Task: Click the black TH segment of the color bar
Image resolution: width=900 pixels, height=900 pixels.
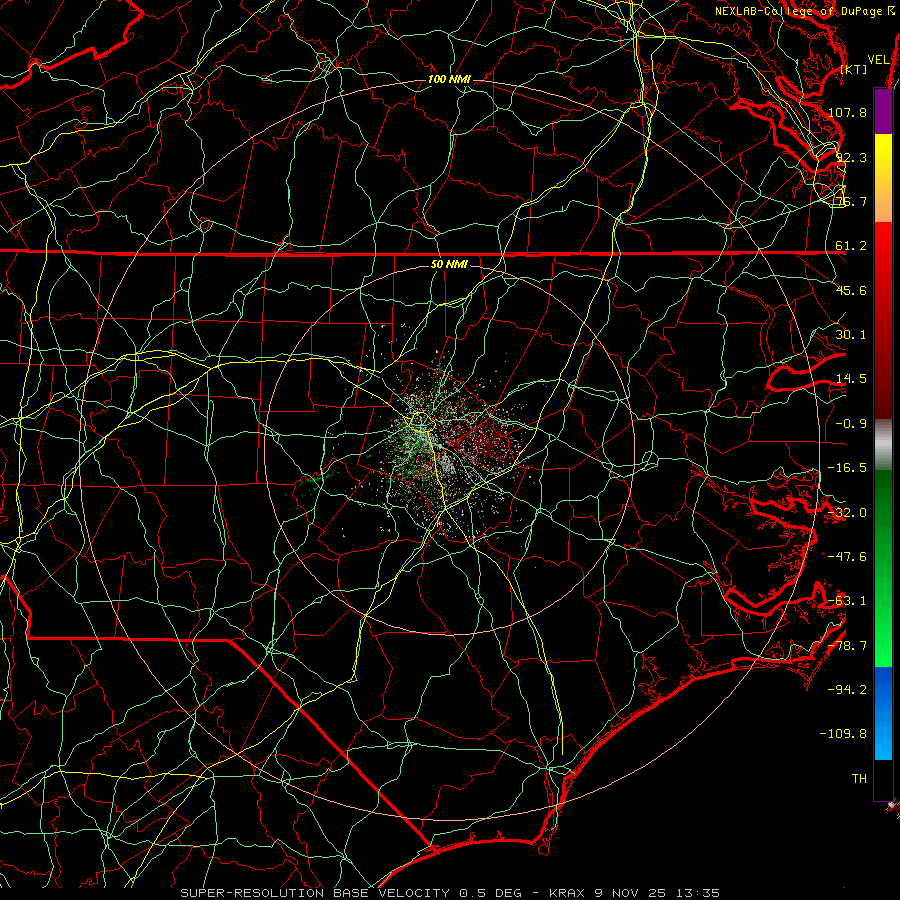Action: [883, 779]
